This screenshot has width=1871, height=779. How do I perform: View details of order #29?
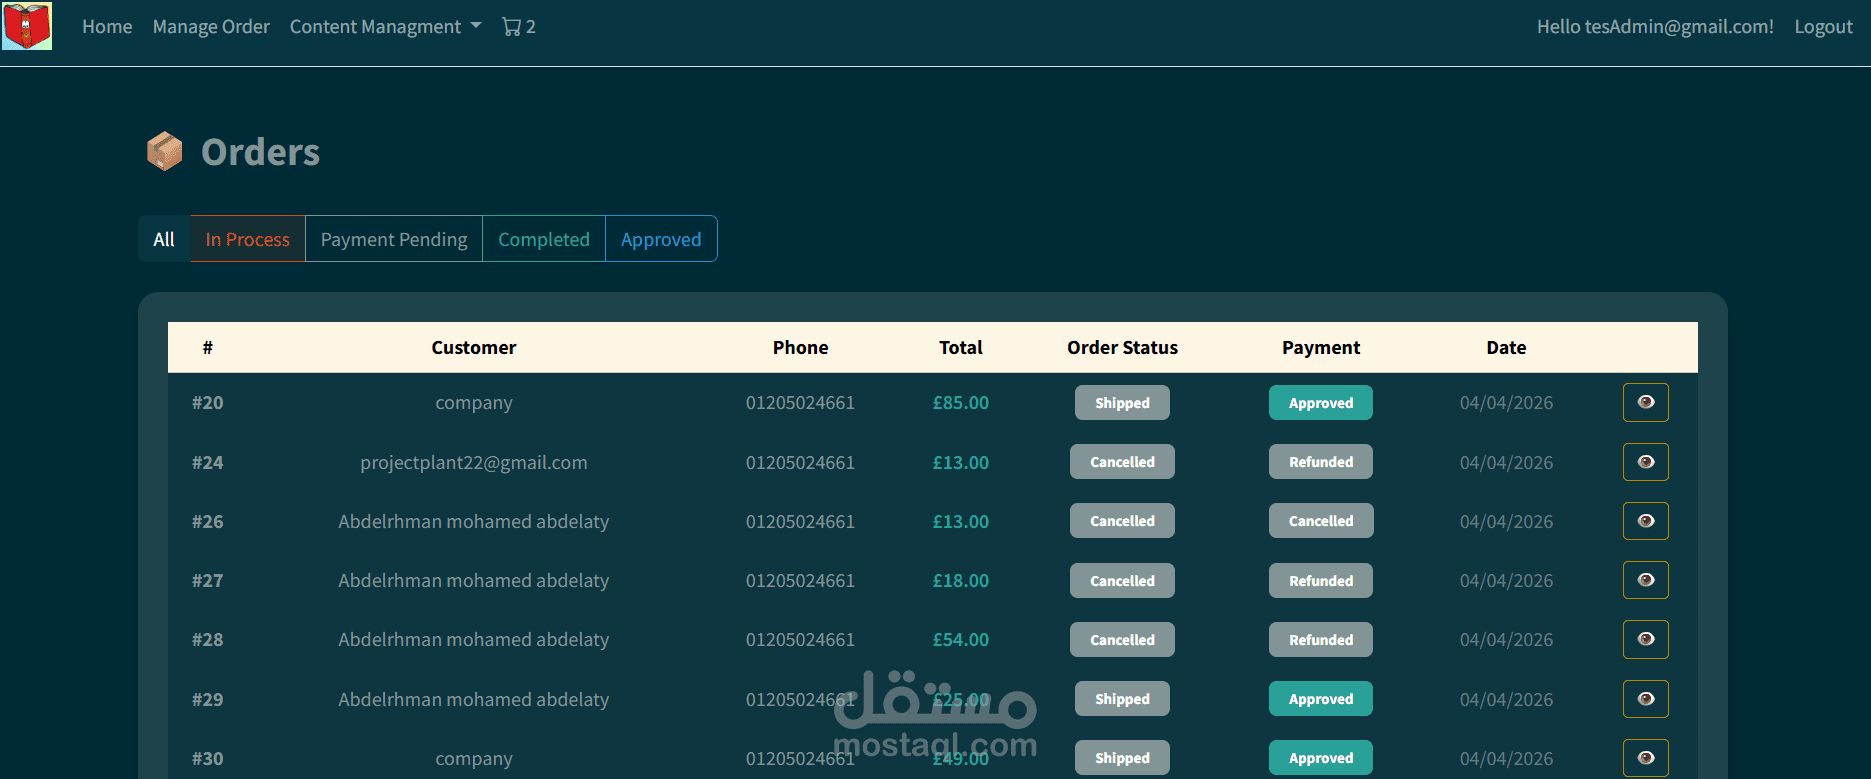1645,699
